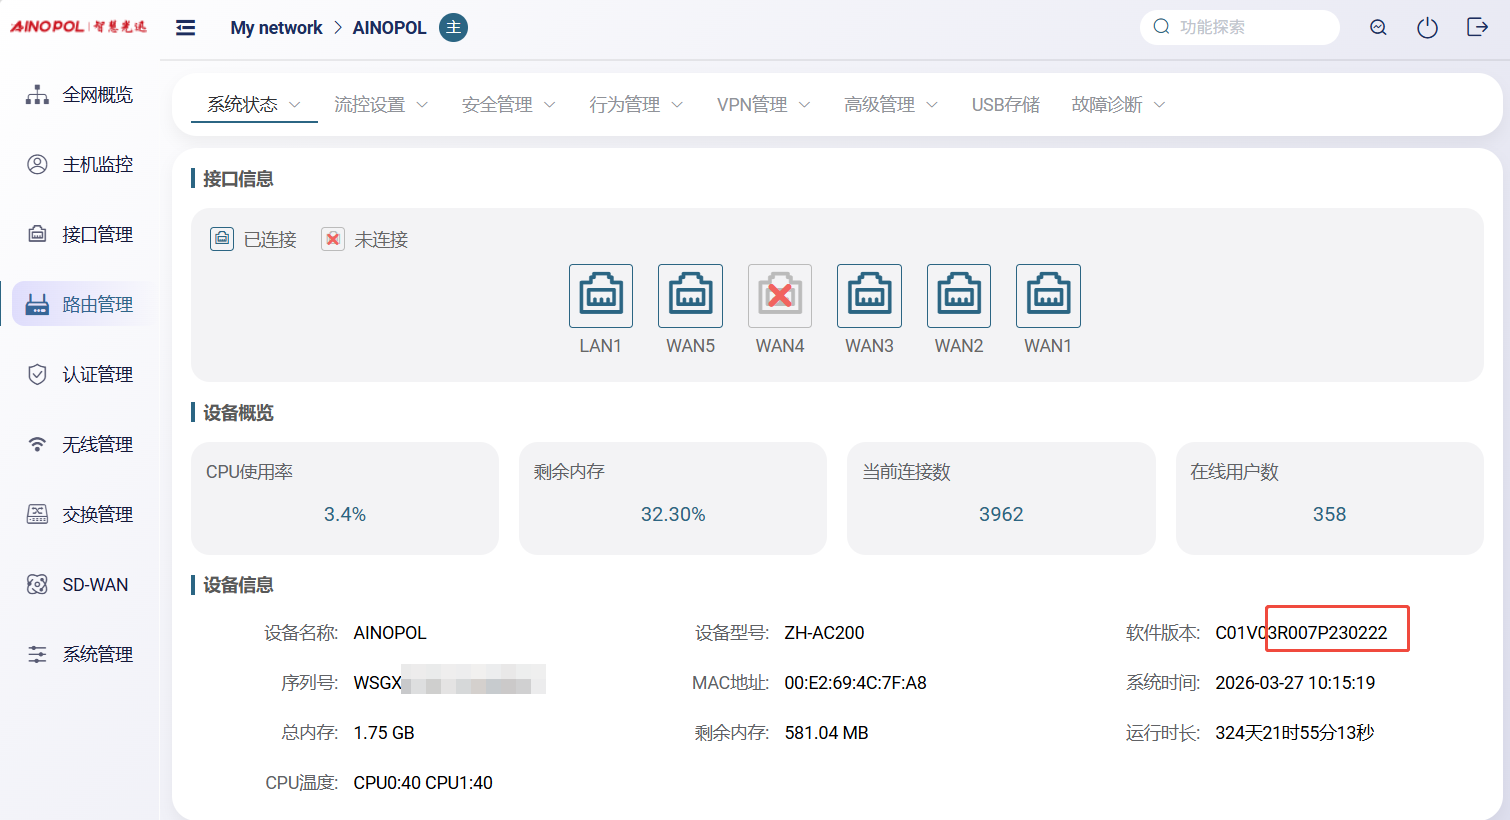Click the hamburger menu collapse icon
The image size is (1510, 820).
click(x=185, y=28)
